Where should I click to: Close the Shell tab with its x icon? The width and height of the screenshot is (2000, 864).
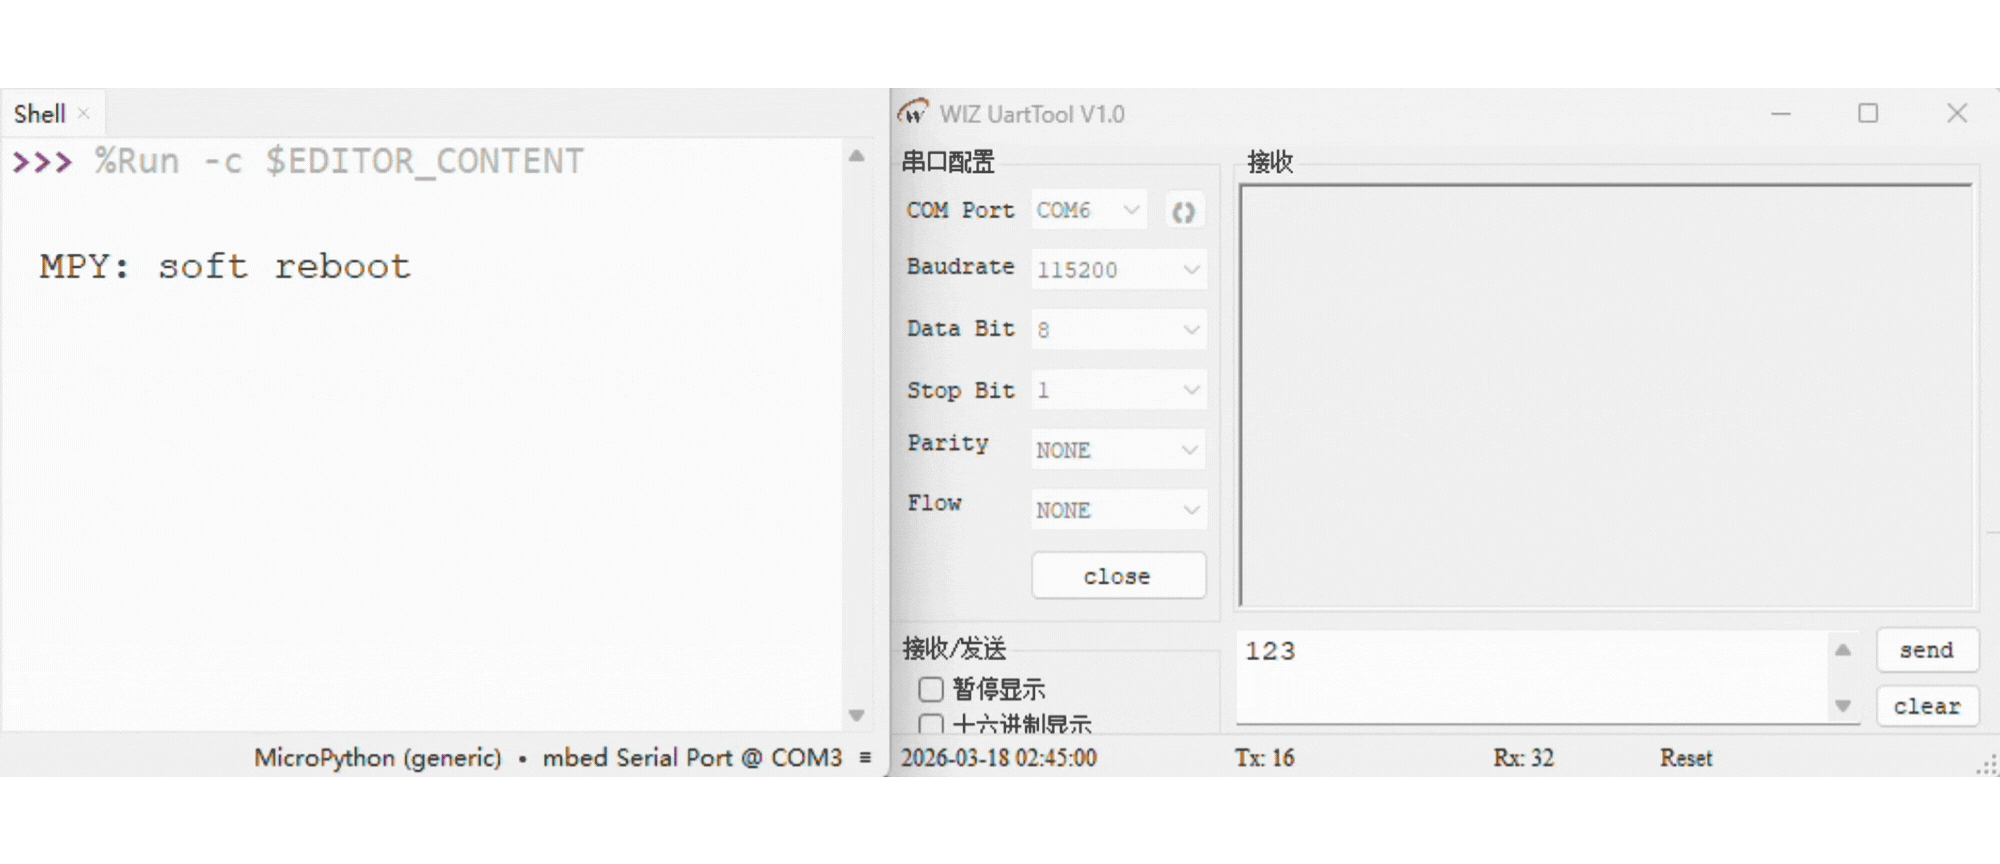84,114
